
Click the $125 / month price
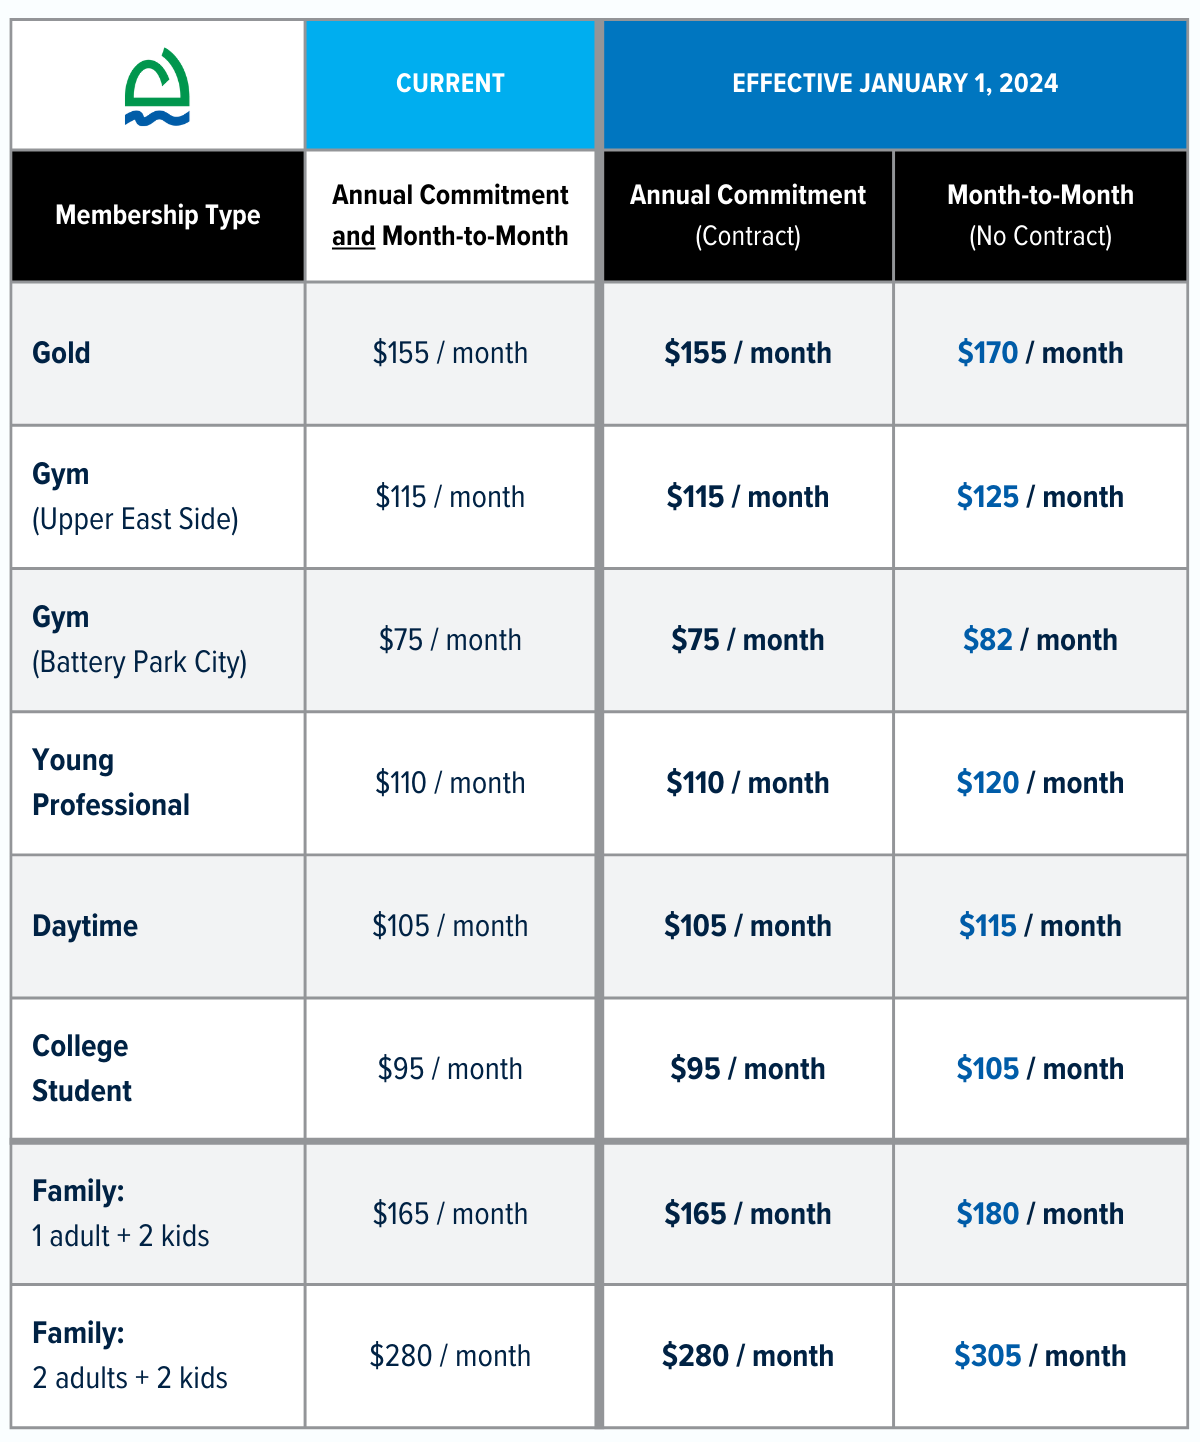[x=1040, y=497]
